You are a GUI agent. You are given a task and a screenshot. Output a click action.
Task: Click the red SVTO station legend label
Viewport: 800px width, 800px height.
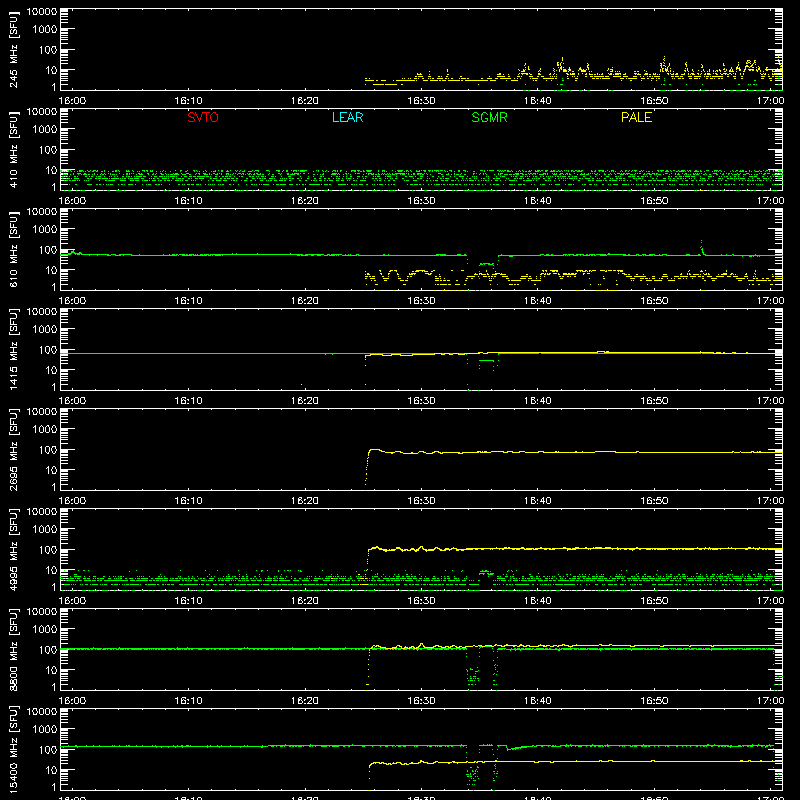[x=203, y=117]
